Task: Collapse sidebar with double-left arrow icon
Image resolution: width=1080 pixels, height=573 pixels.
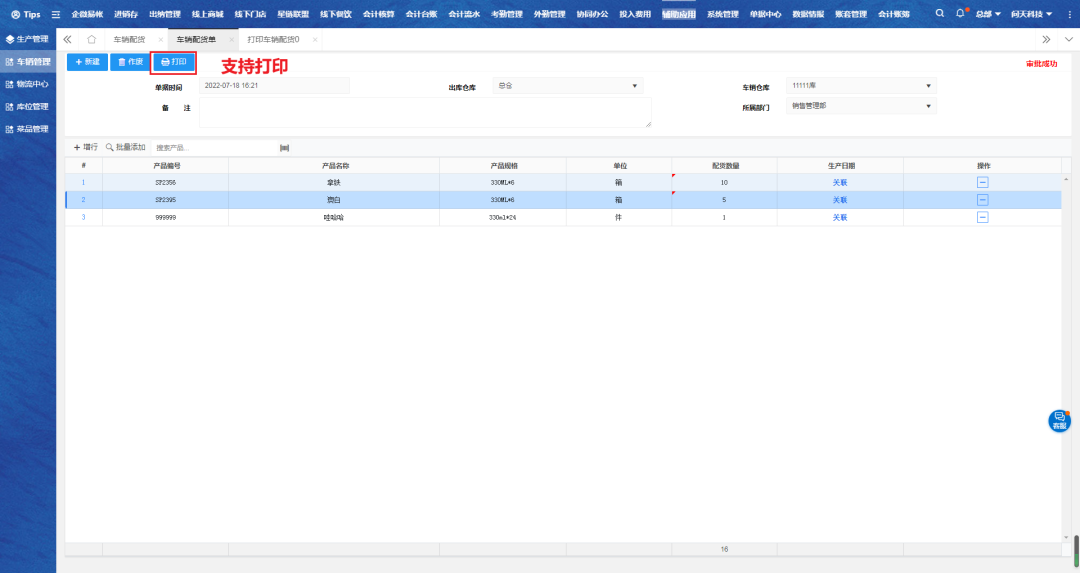Action: click(67, 39)
